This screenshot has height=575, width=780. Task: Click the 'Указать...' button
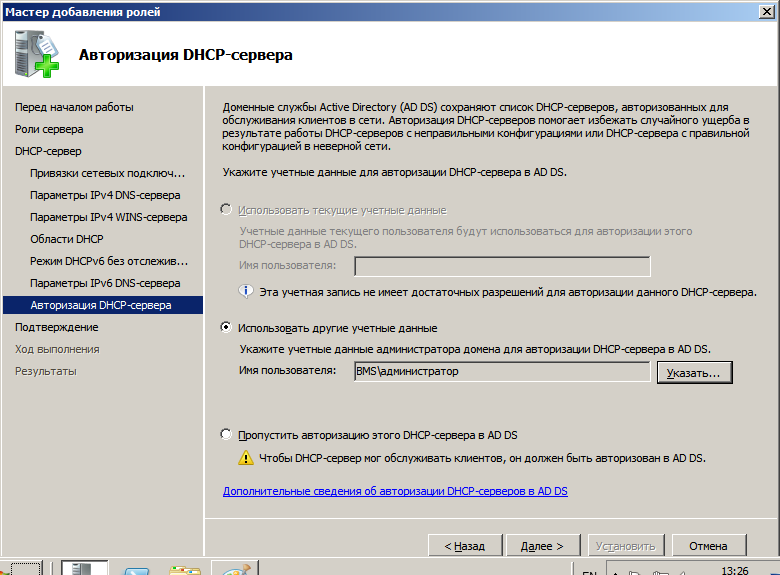point(694,373)
